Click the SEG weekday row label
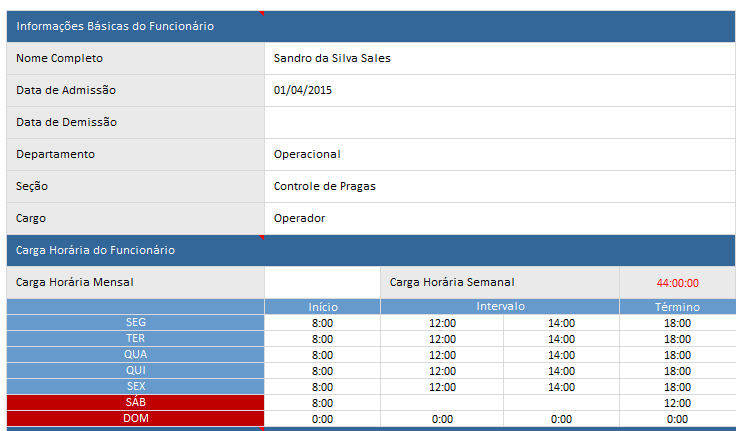 [x=135, y=323]
